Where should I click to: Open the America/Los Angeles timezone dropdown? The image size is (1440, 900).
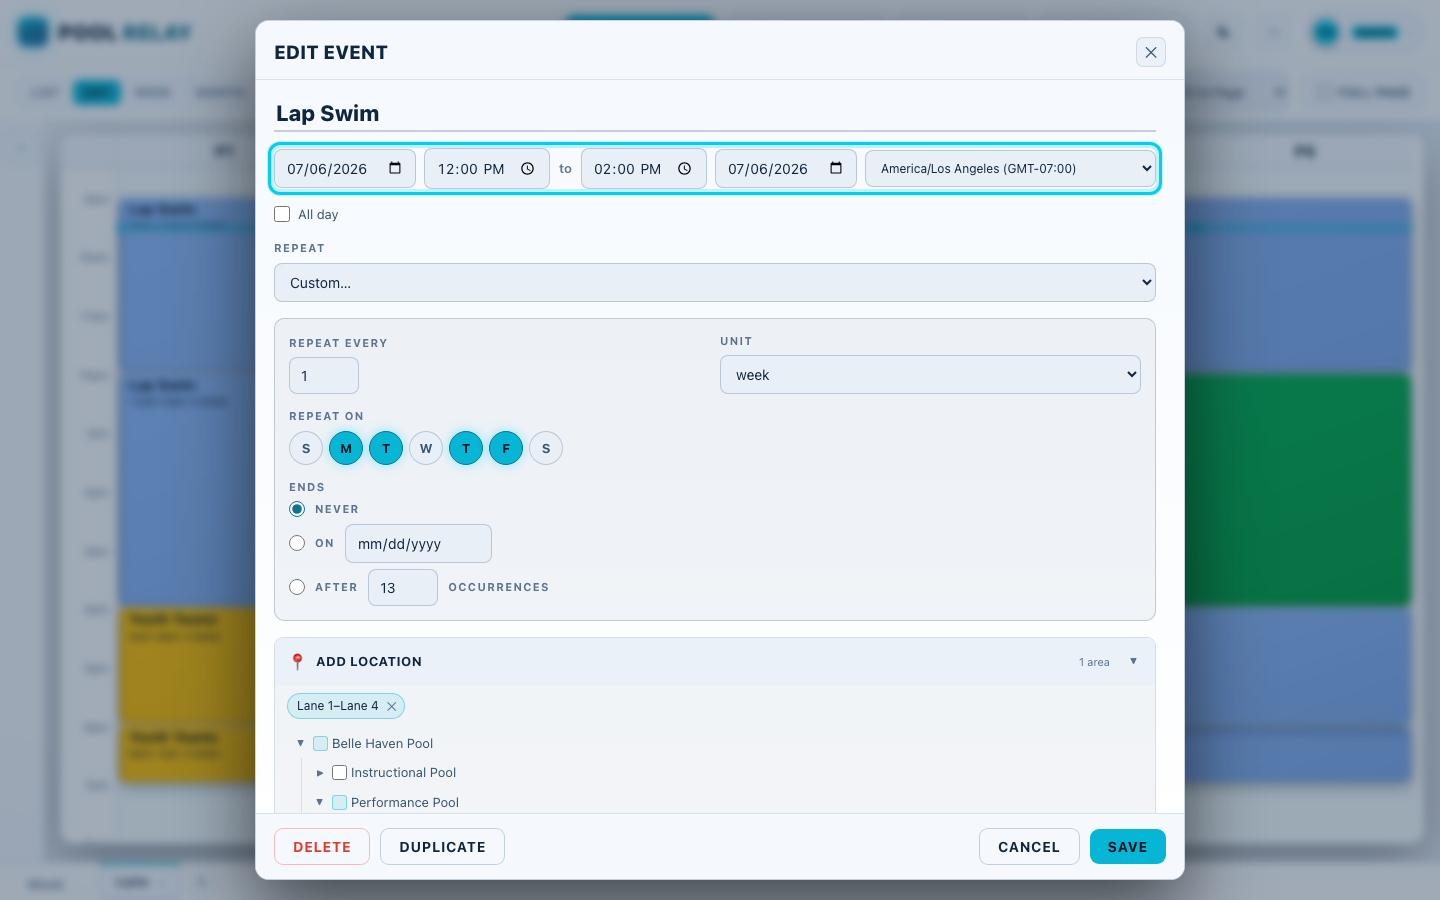[x=1011, y=168]
